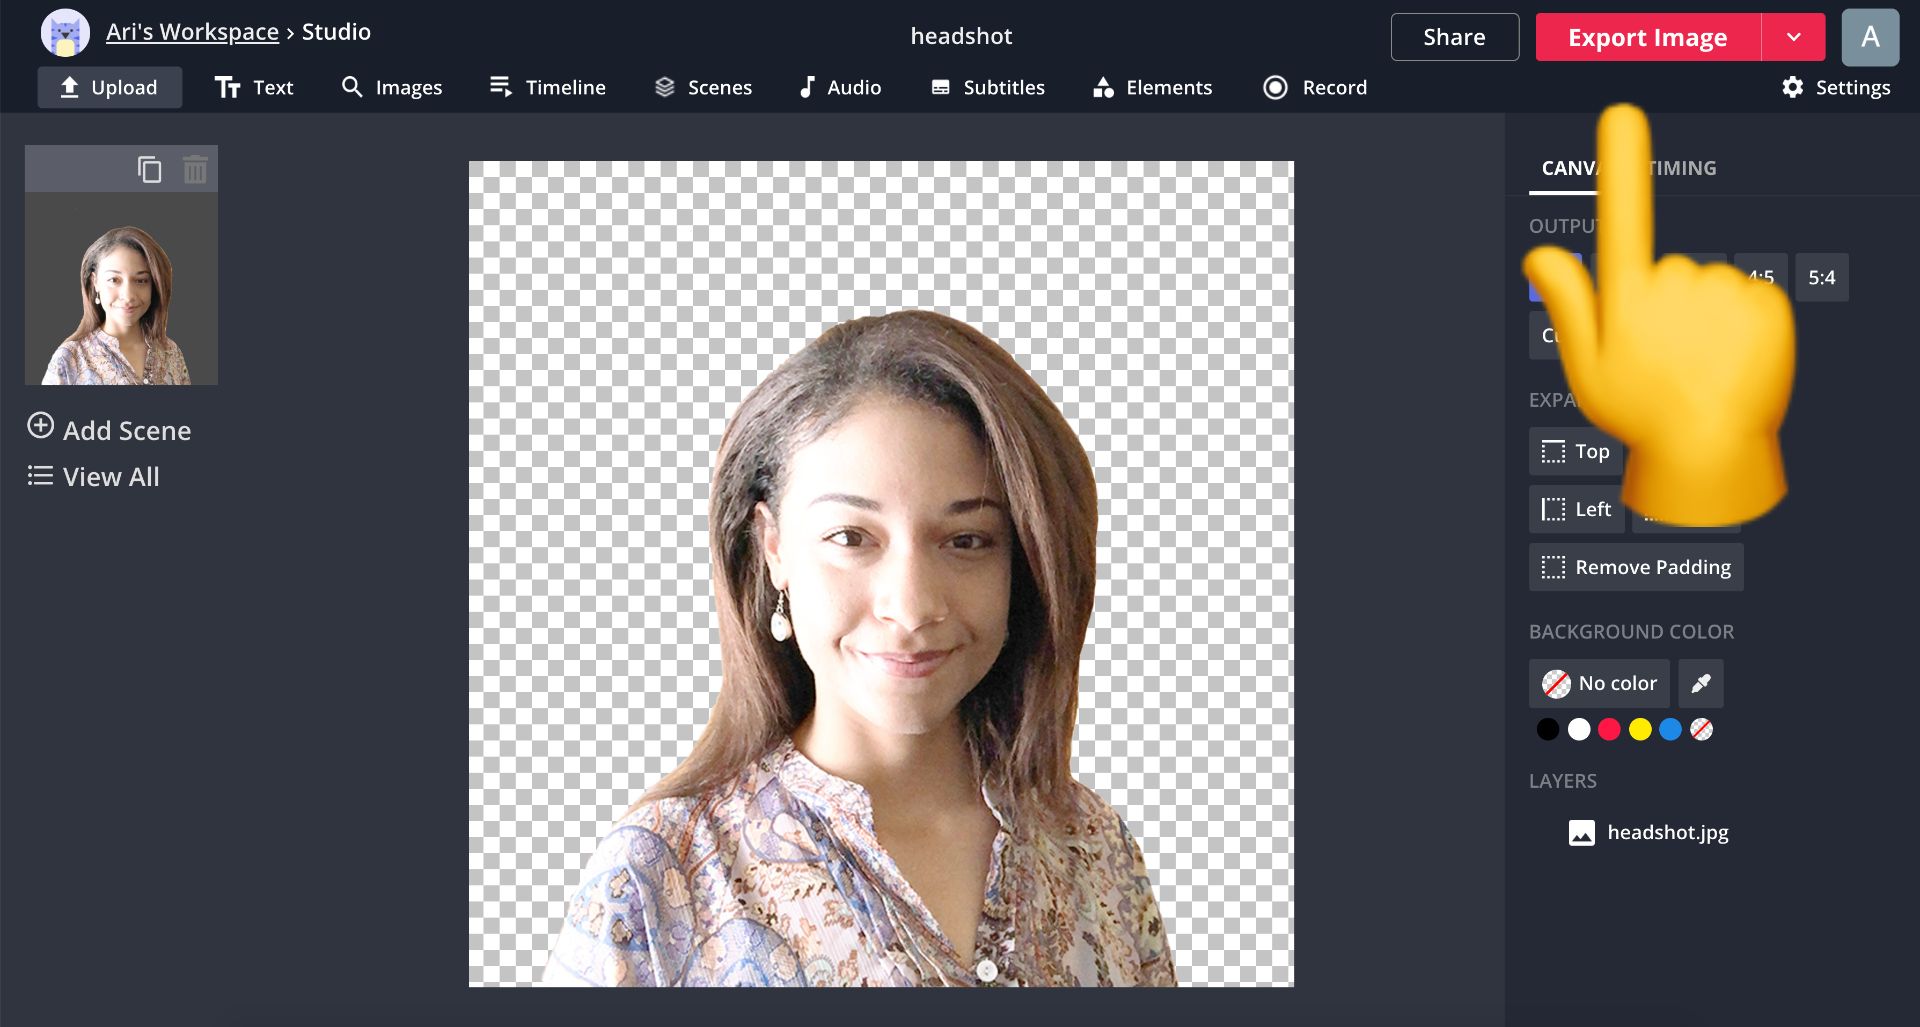Screen dimensions: 1920x1027
Task: Open the Timeline menu item
Action: click(547, 88)
